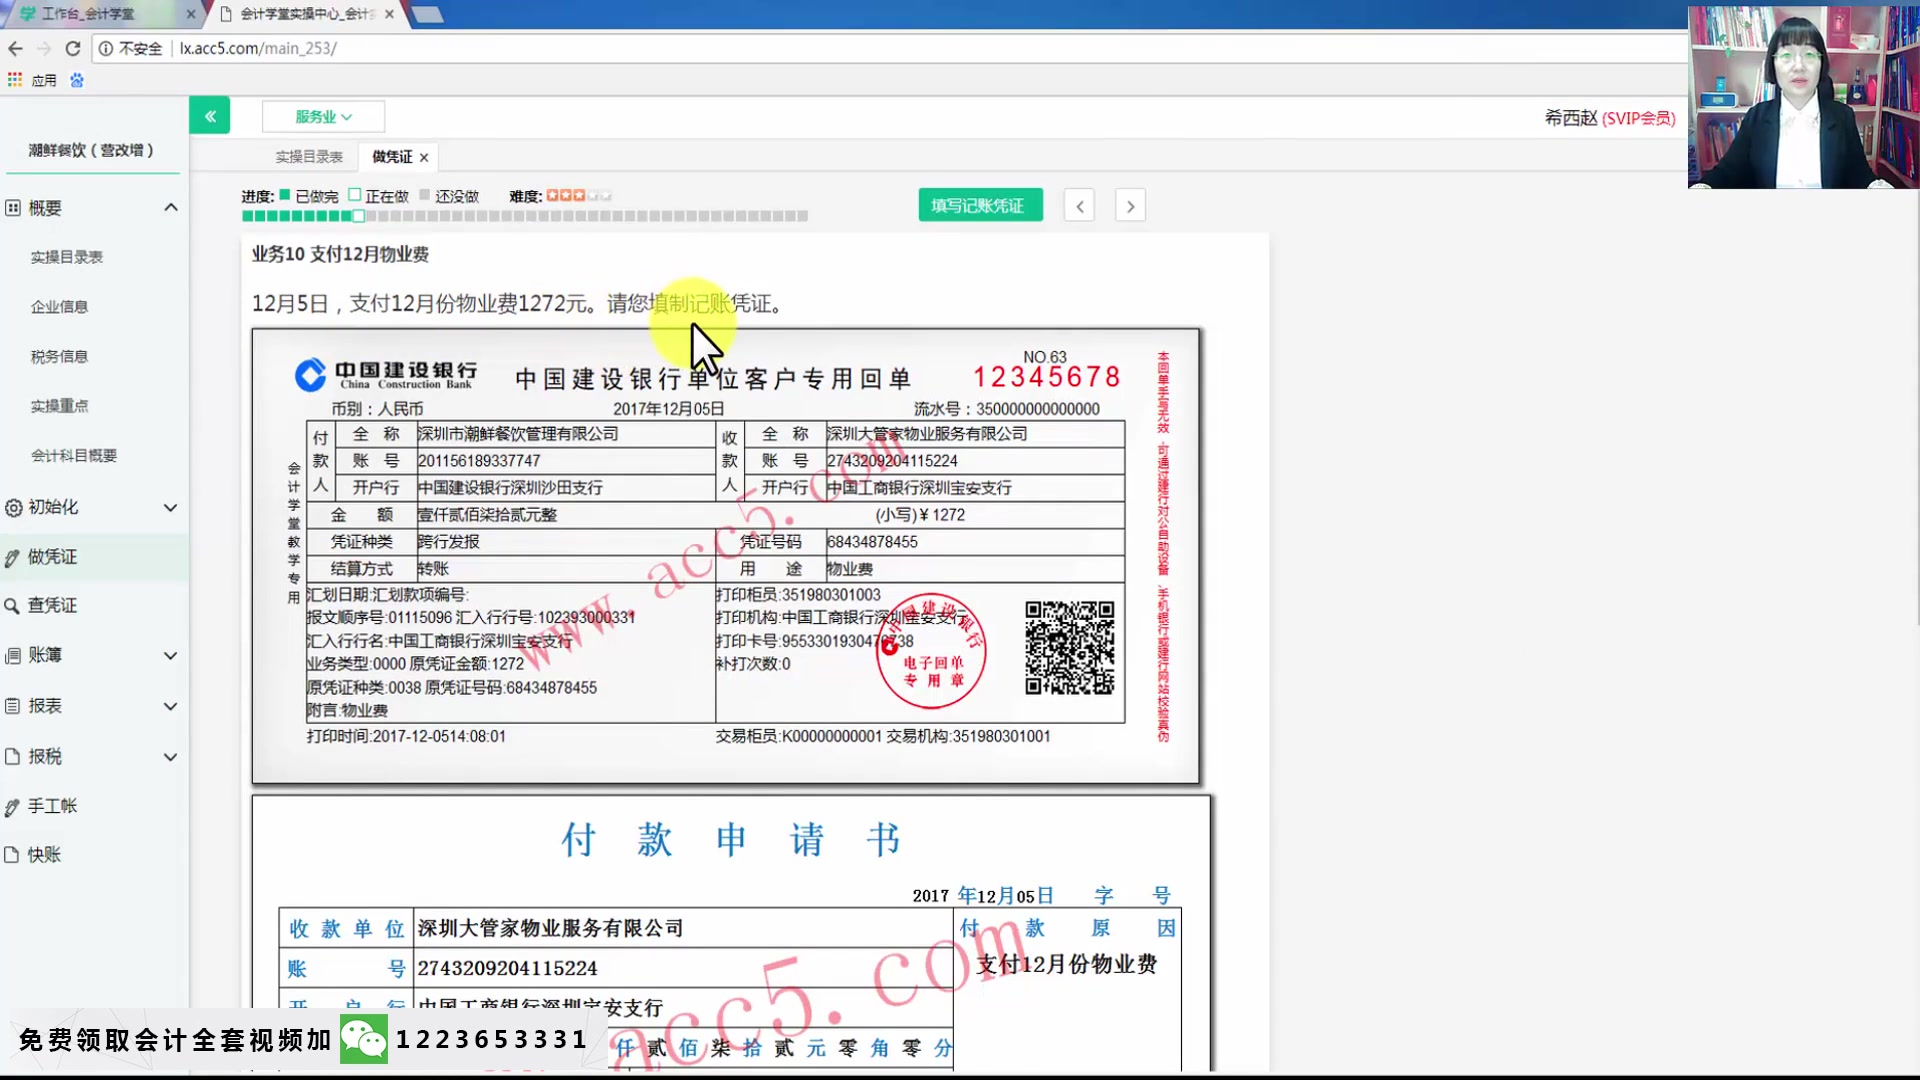
Task: Open 企业信息 sidebar link
Action: (x=59, y=307)
